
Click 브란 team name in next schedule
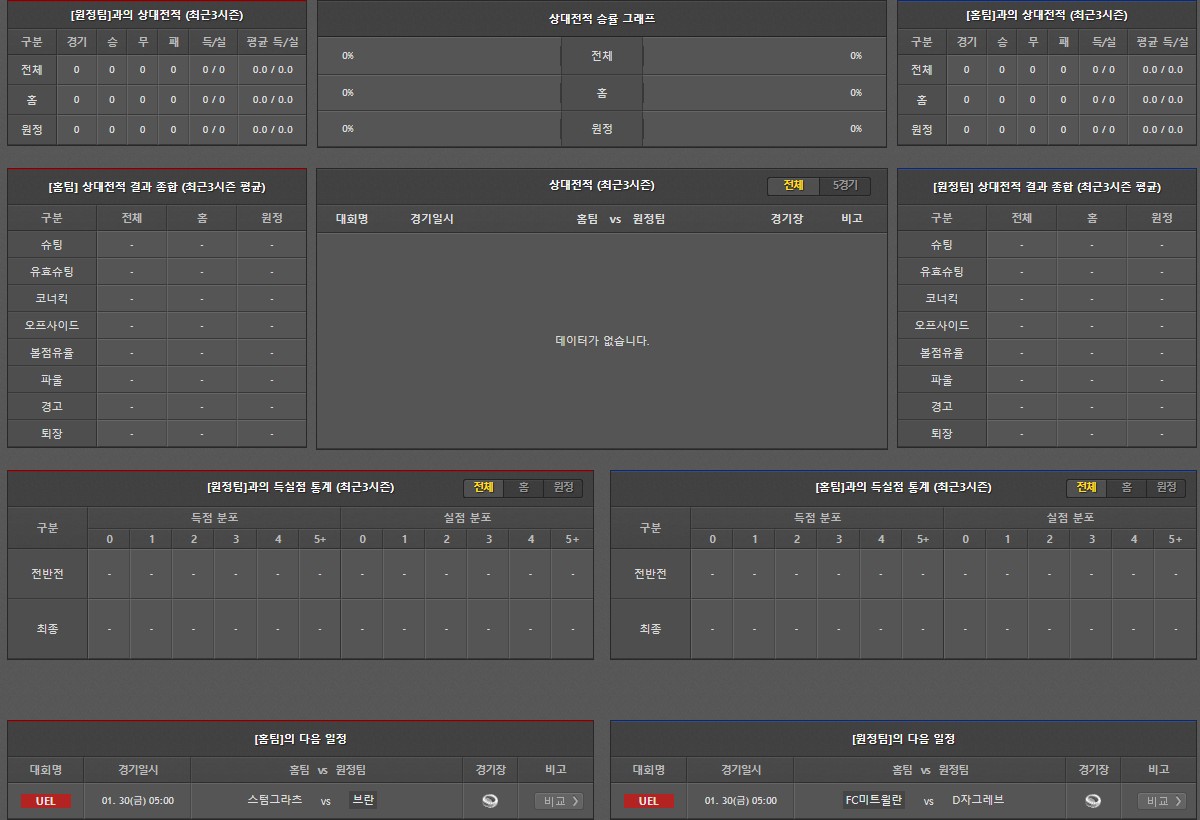pyautogui.click(x=363, y=800)
